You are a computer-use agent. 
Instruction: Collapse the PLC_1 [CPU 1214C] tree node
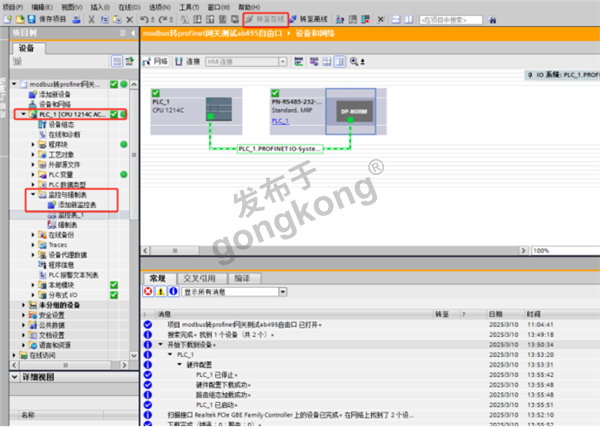[23, 114]
